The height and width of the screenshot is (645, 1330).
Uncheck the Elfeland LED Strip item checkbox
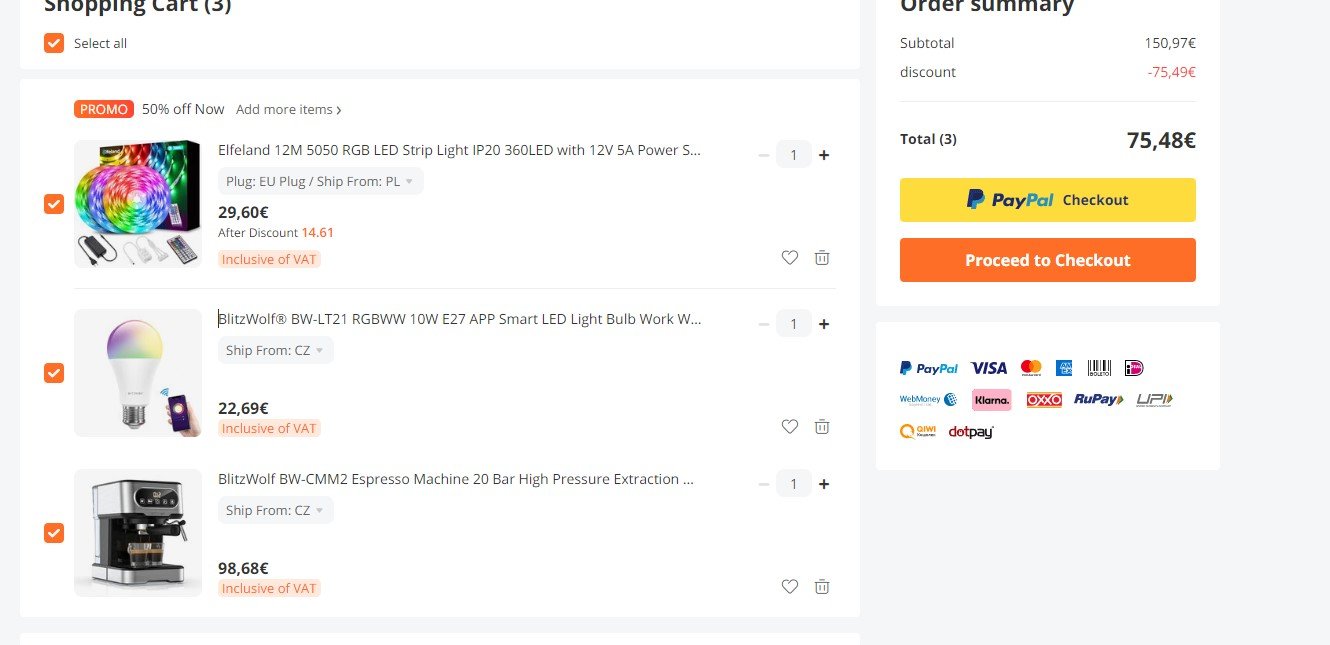pos(54,204)
